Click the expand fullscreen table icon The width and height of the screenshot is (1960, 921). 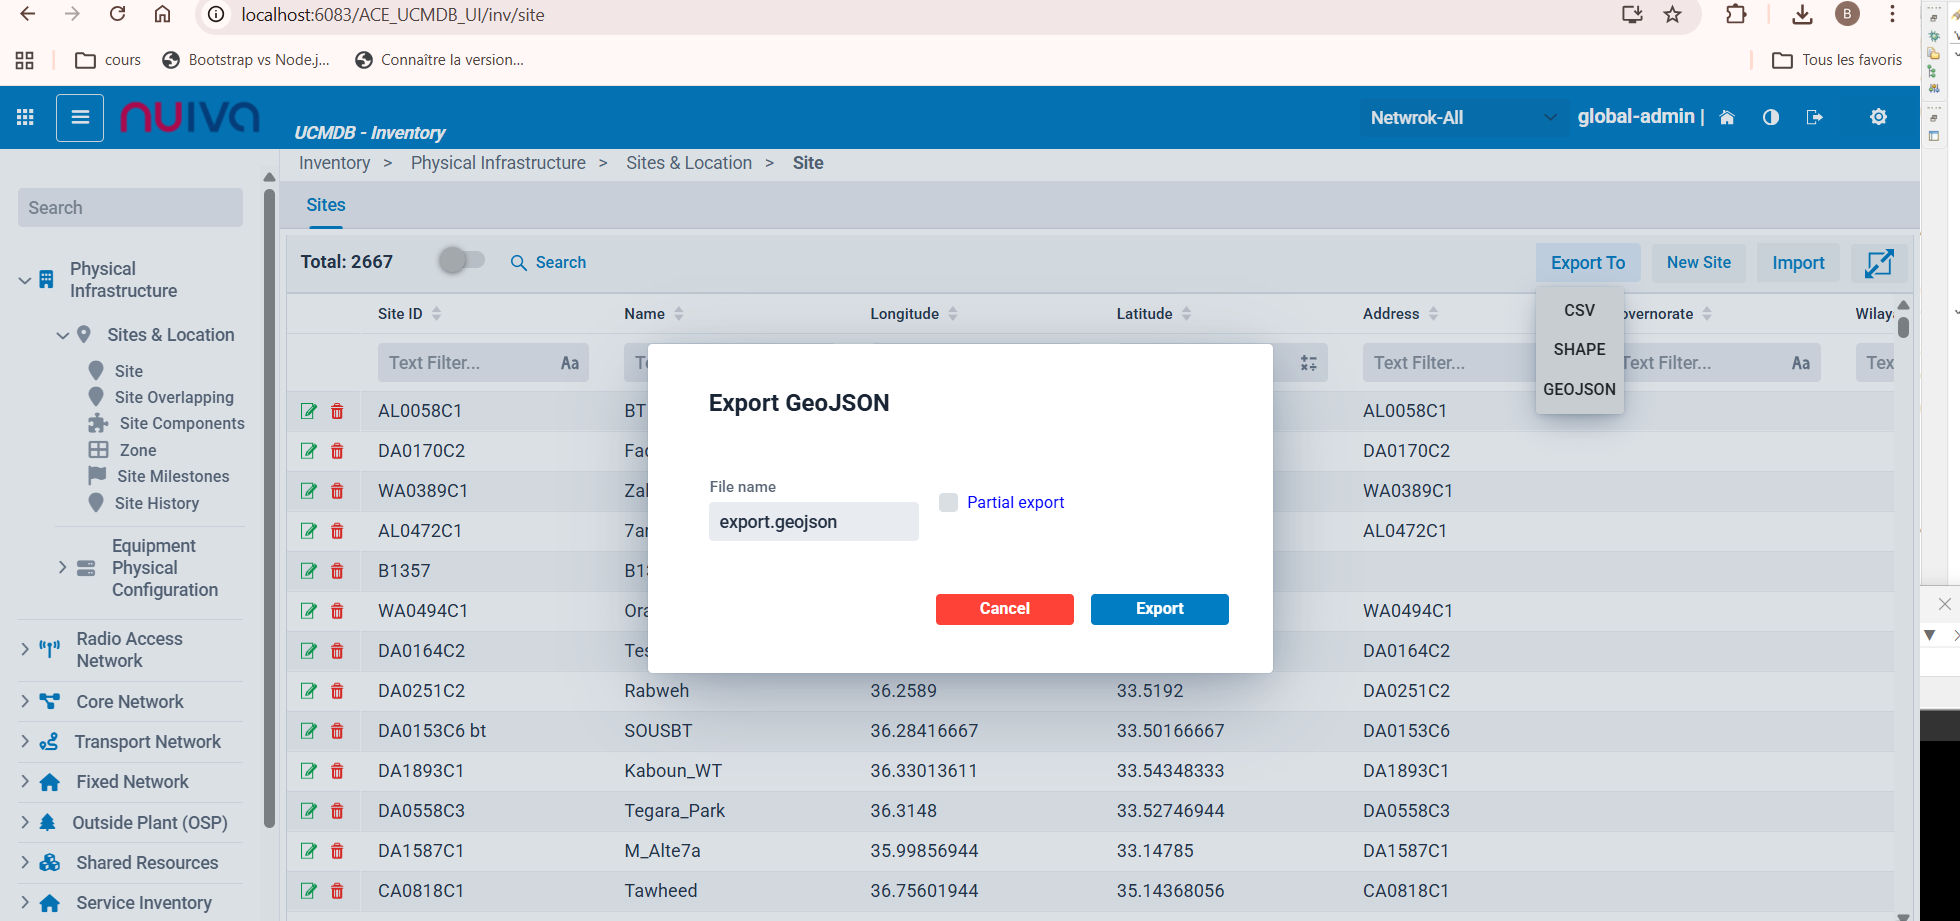(1878, 263)
